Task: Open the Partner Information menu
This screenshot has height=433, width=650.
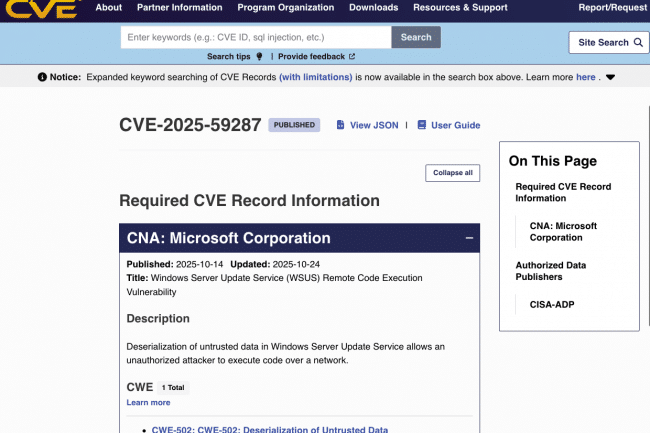Action: (180, 8)
